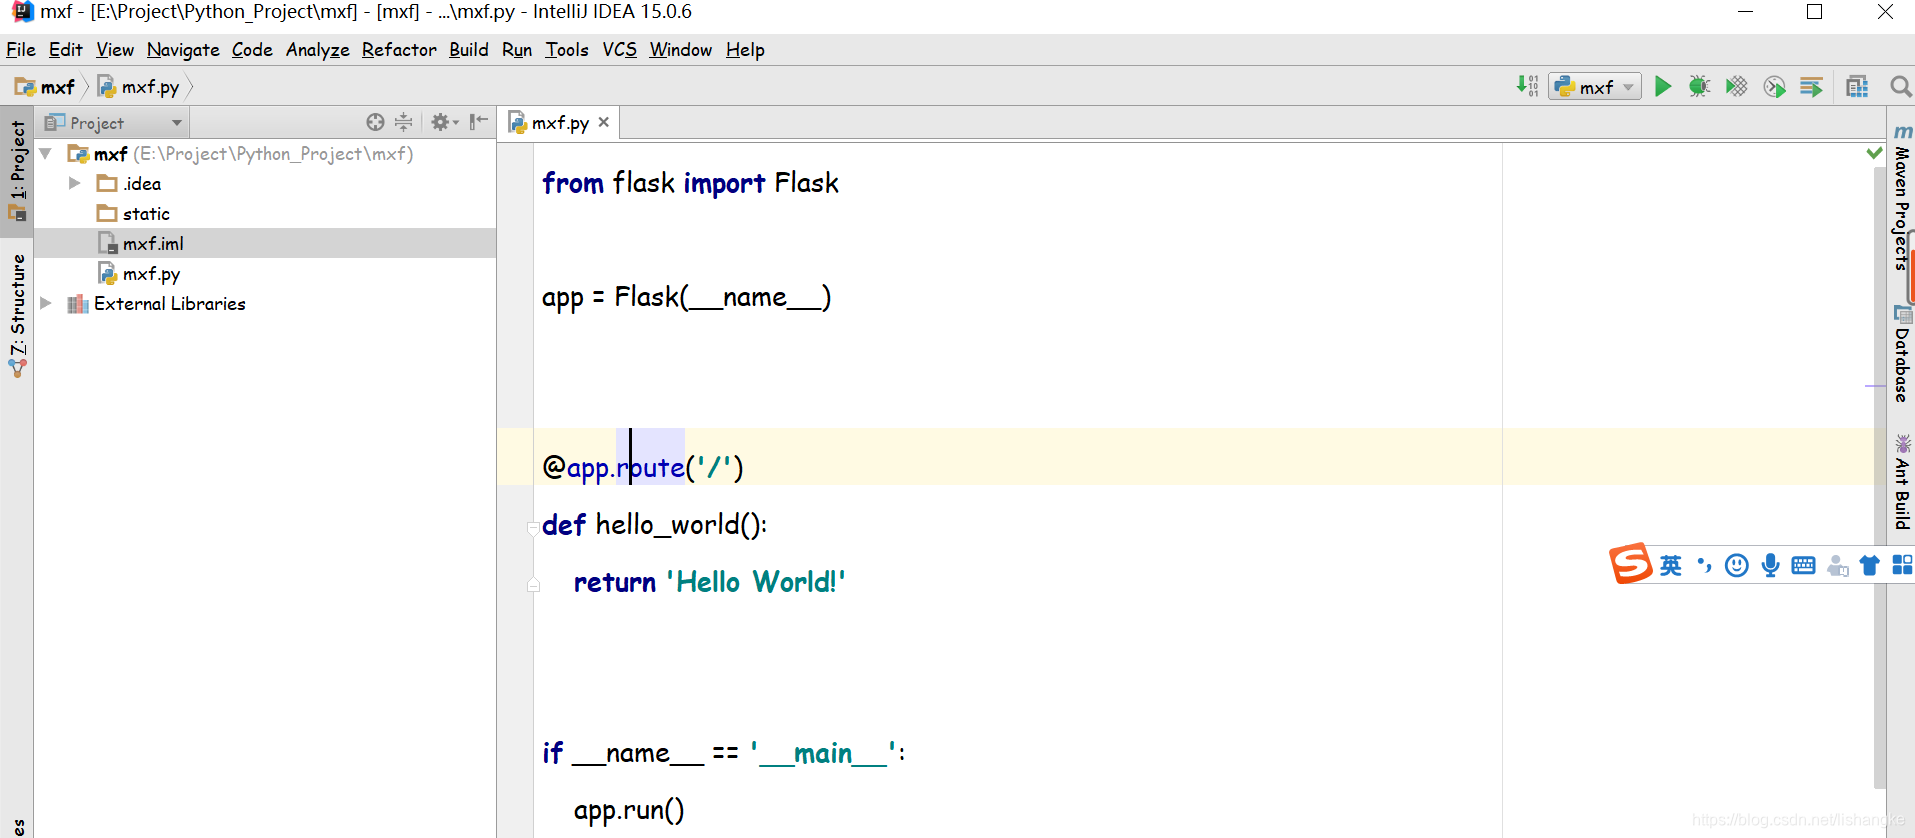Click the Make Project icon with binary digits
This screenshot has height=838, width=1915.
1526,87
